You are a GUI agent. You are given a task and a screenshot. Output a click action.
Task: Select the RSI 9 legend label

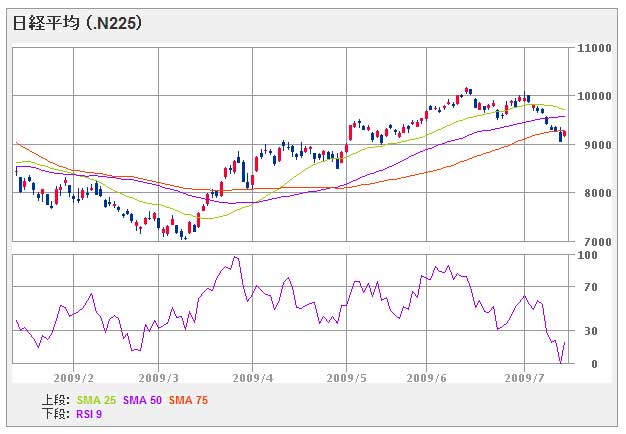coord(89,414)
